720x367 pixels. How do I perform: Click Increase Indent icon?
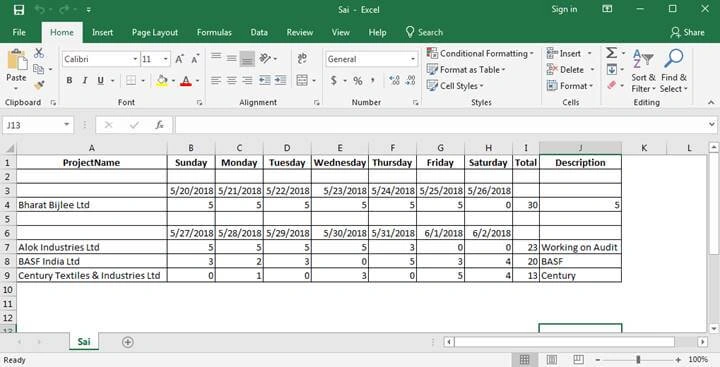click(x=281, y=80)
